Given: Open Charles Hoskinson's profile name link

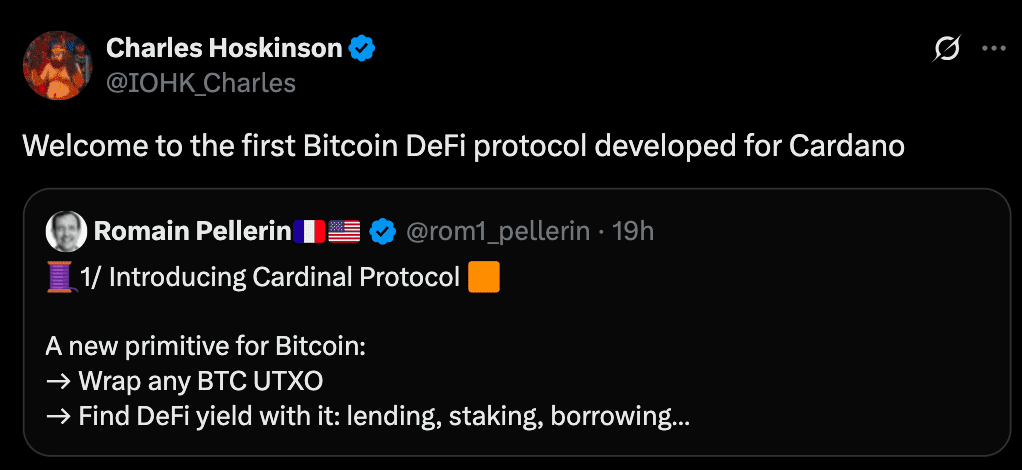Looking at the screenshot, I should [224, 47].
